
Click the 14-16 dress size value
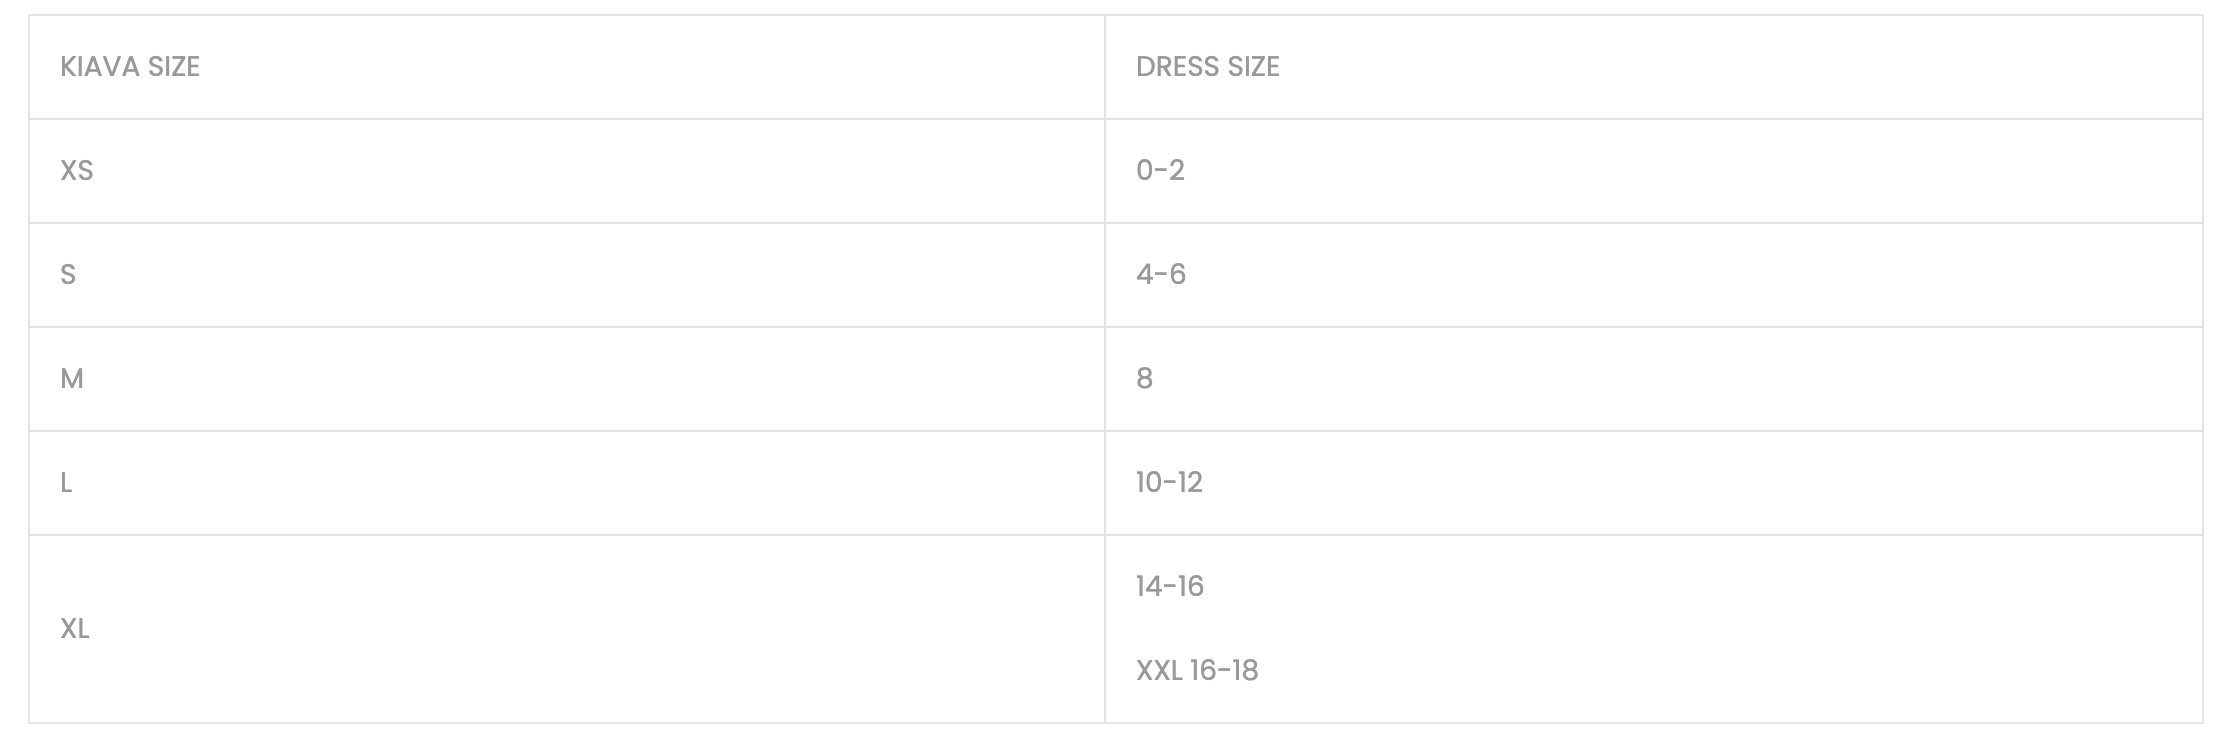(1169, 586)
